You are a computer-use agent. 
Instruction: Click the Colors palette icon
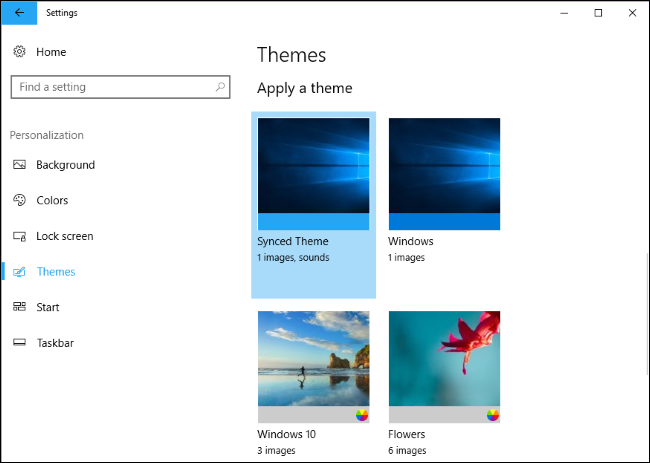(19, 200)
